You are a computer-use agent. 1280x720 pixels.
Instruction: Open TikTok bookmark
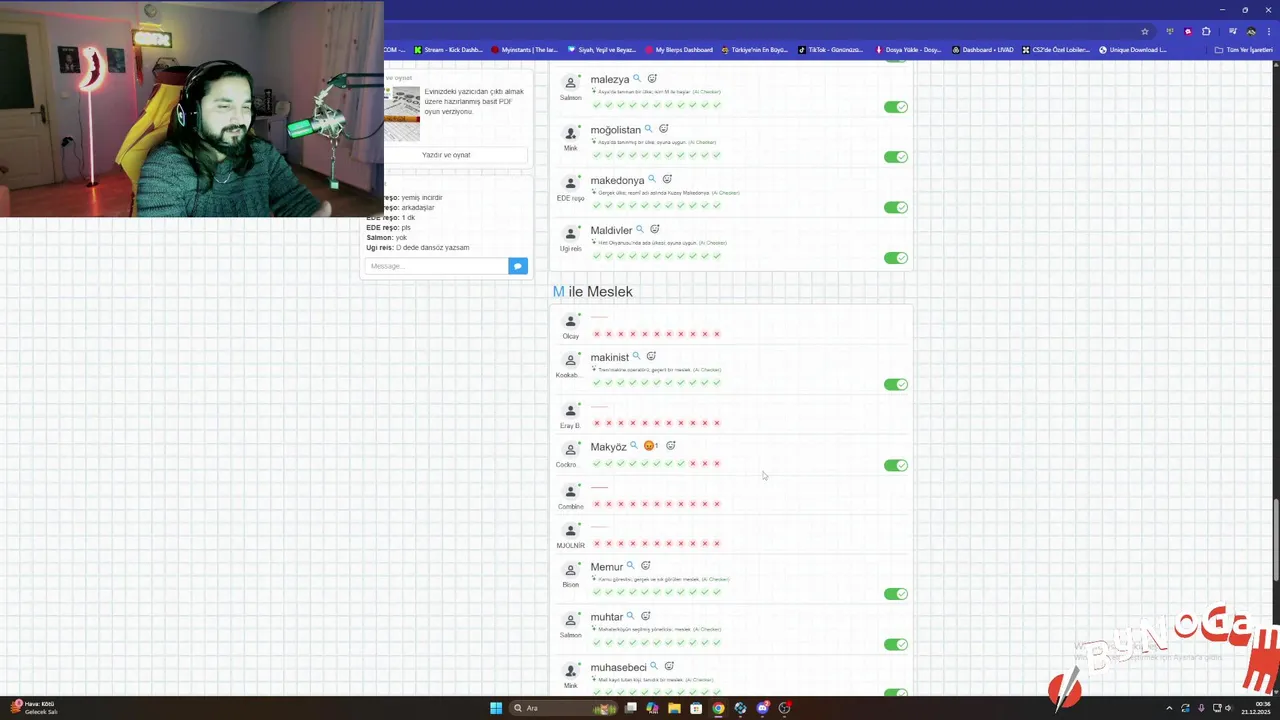pos(831,49)
